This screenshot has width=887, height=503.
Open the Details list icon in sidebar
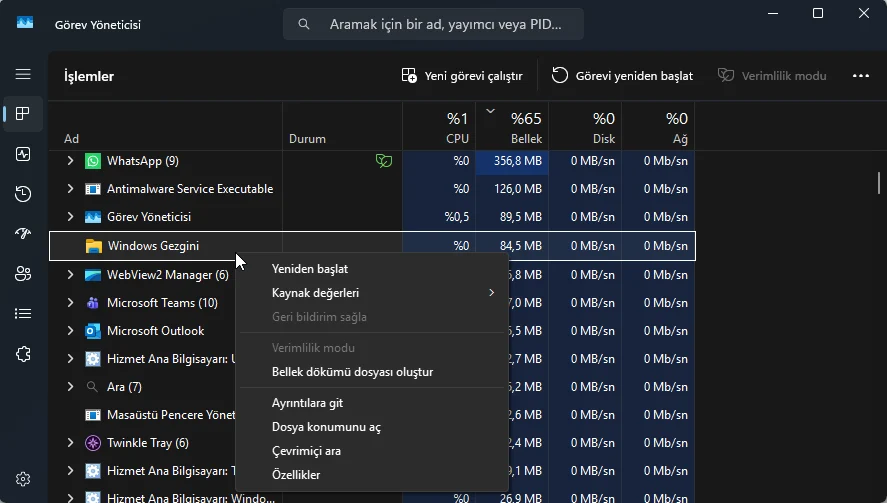coord(23,313)
